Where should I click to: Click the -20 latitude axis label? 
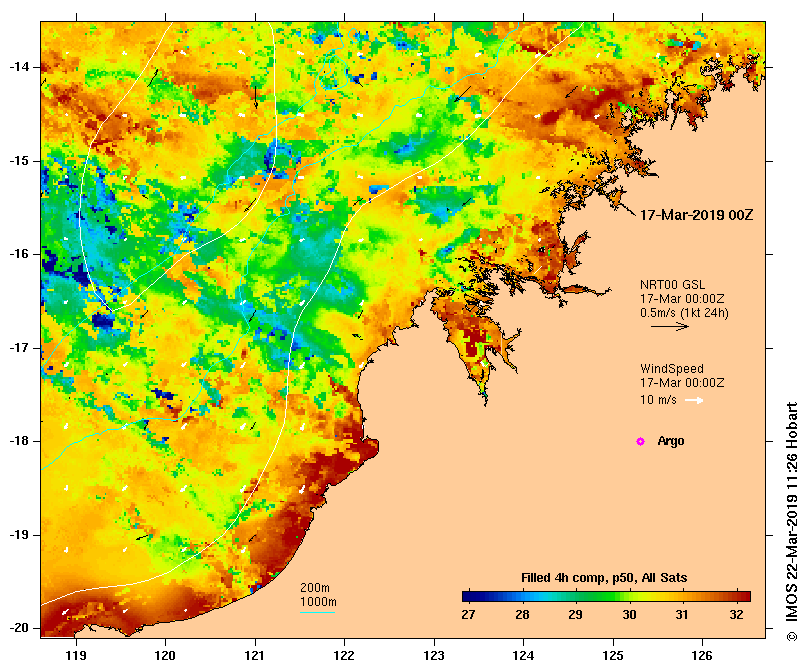[x=19, y=629]
